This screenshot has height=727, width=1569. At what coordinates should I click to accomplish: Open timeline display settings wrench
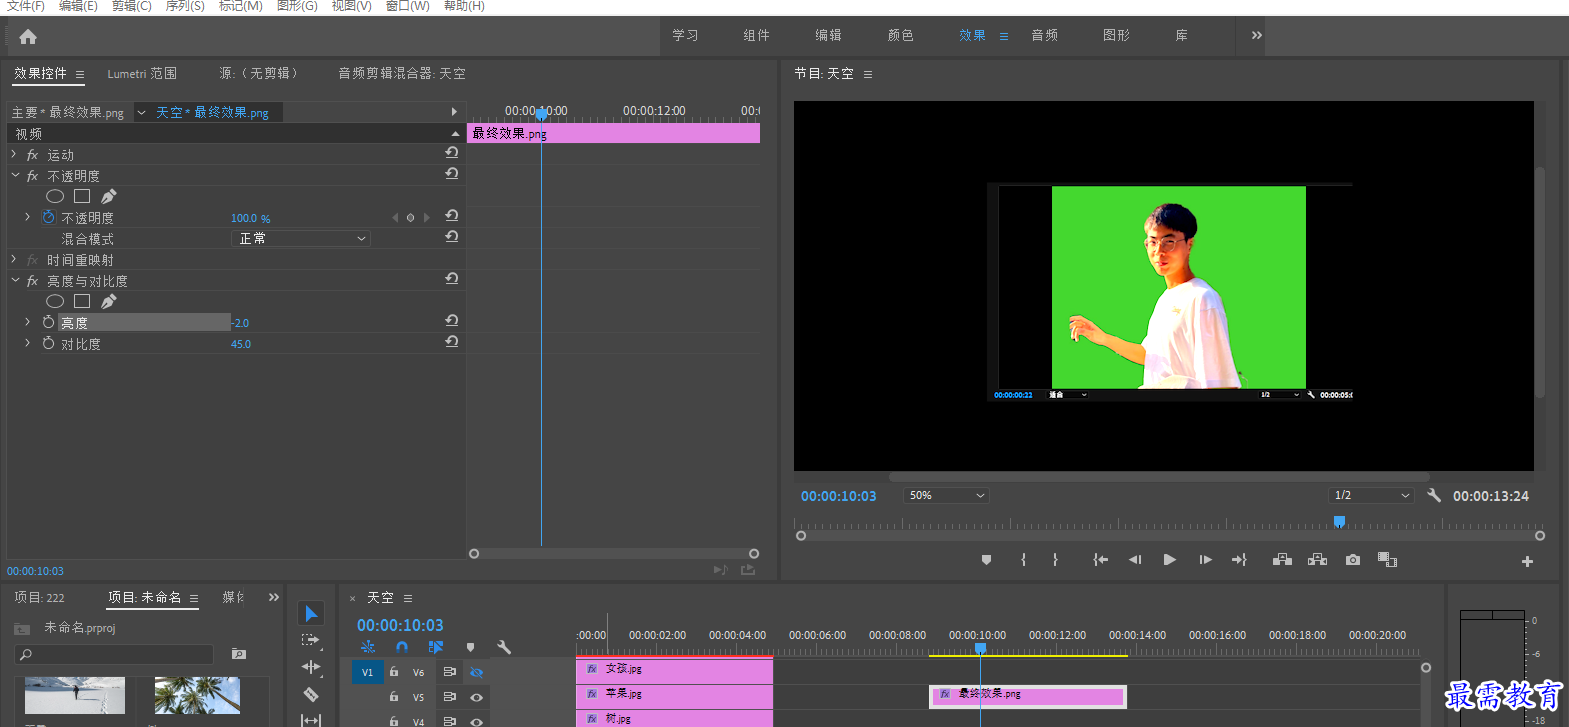(504, 647)
